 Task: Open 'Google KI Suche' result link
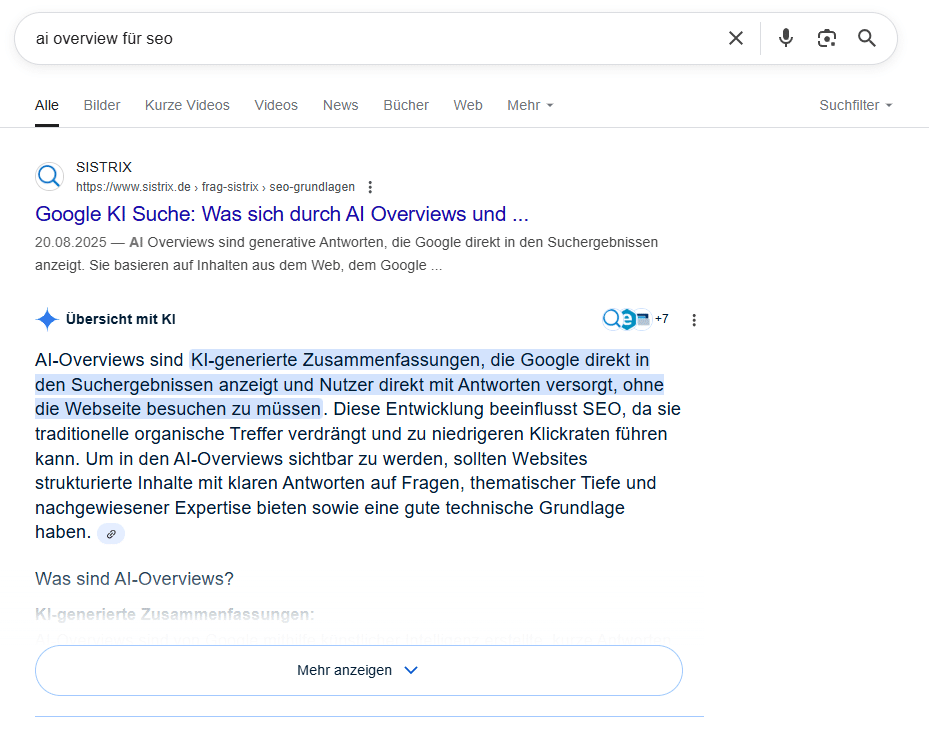point(281,214)
